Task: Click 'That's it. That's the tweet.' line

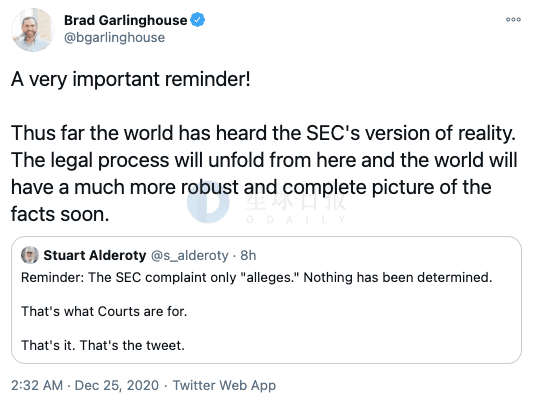Action: (103, 345)
